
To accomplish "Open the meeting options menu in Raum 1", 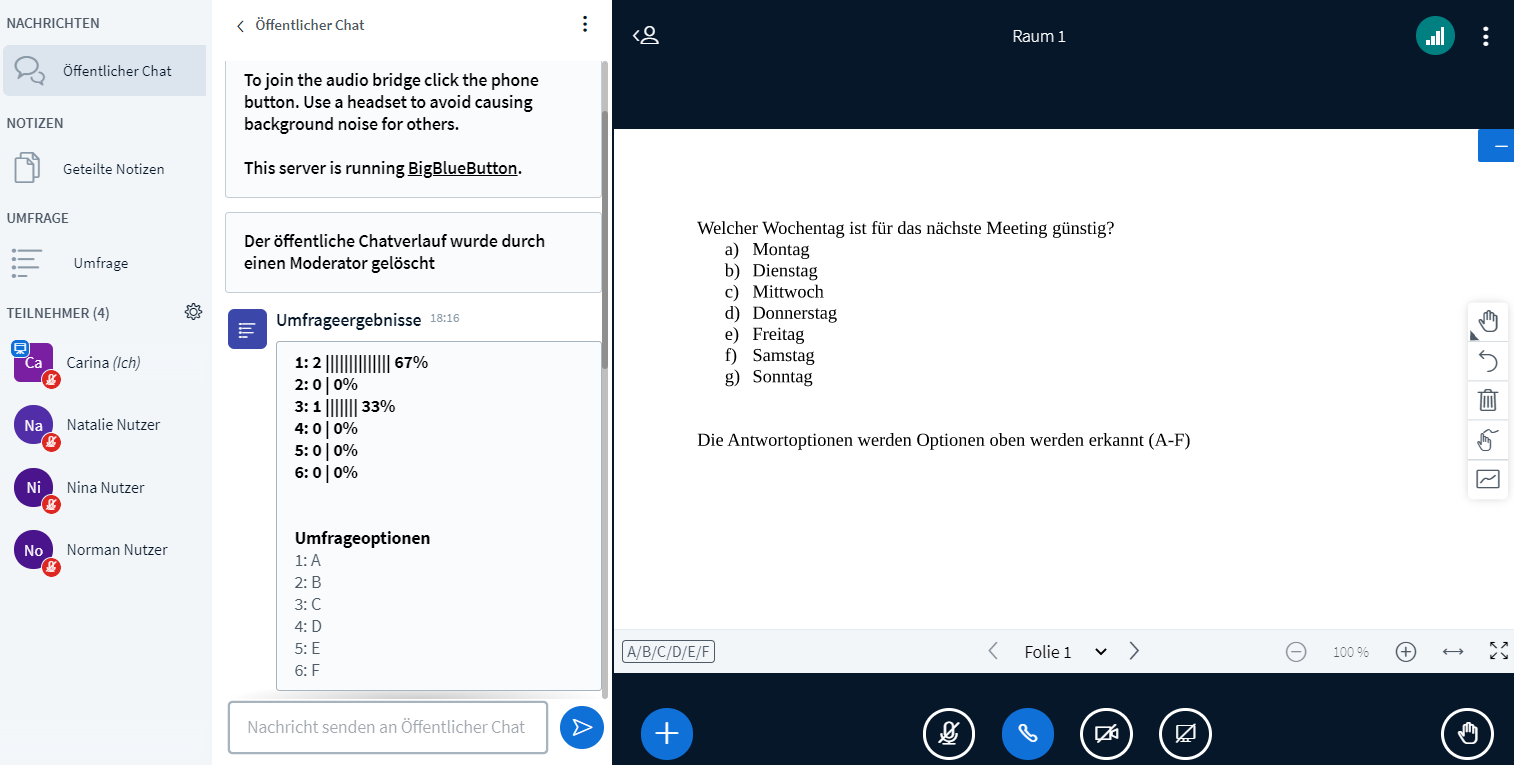I will coord(1486,34).
